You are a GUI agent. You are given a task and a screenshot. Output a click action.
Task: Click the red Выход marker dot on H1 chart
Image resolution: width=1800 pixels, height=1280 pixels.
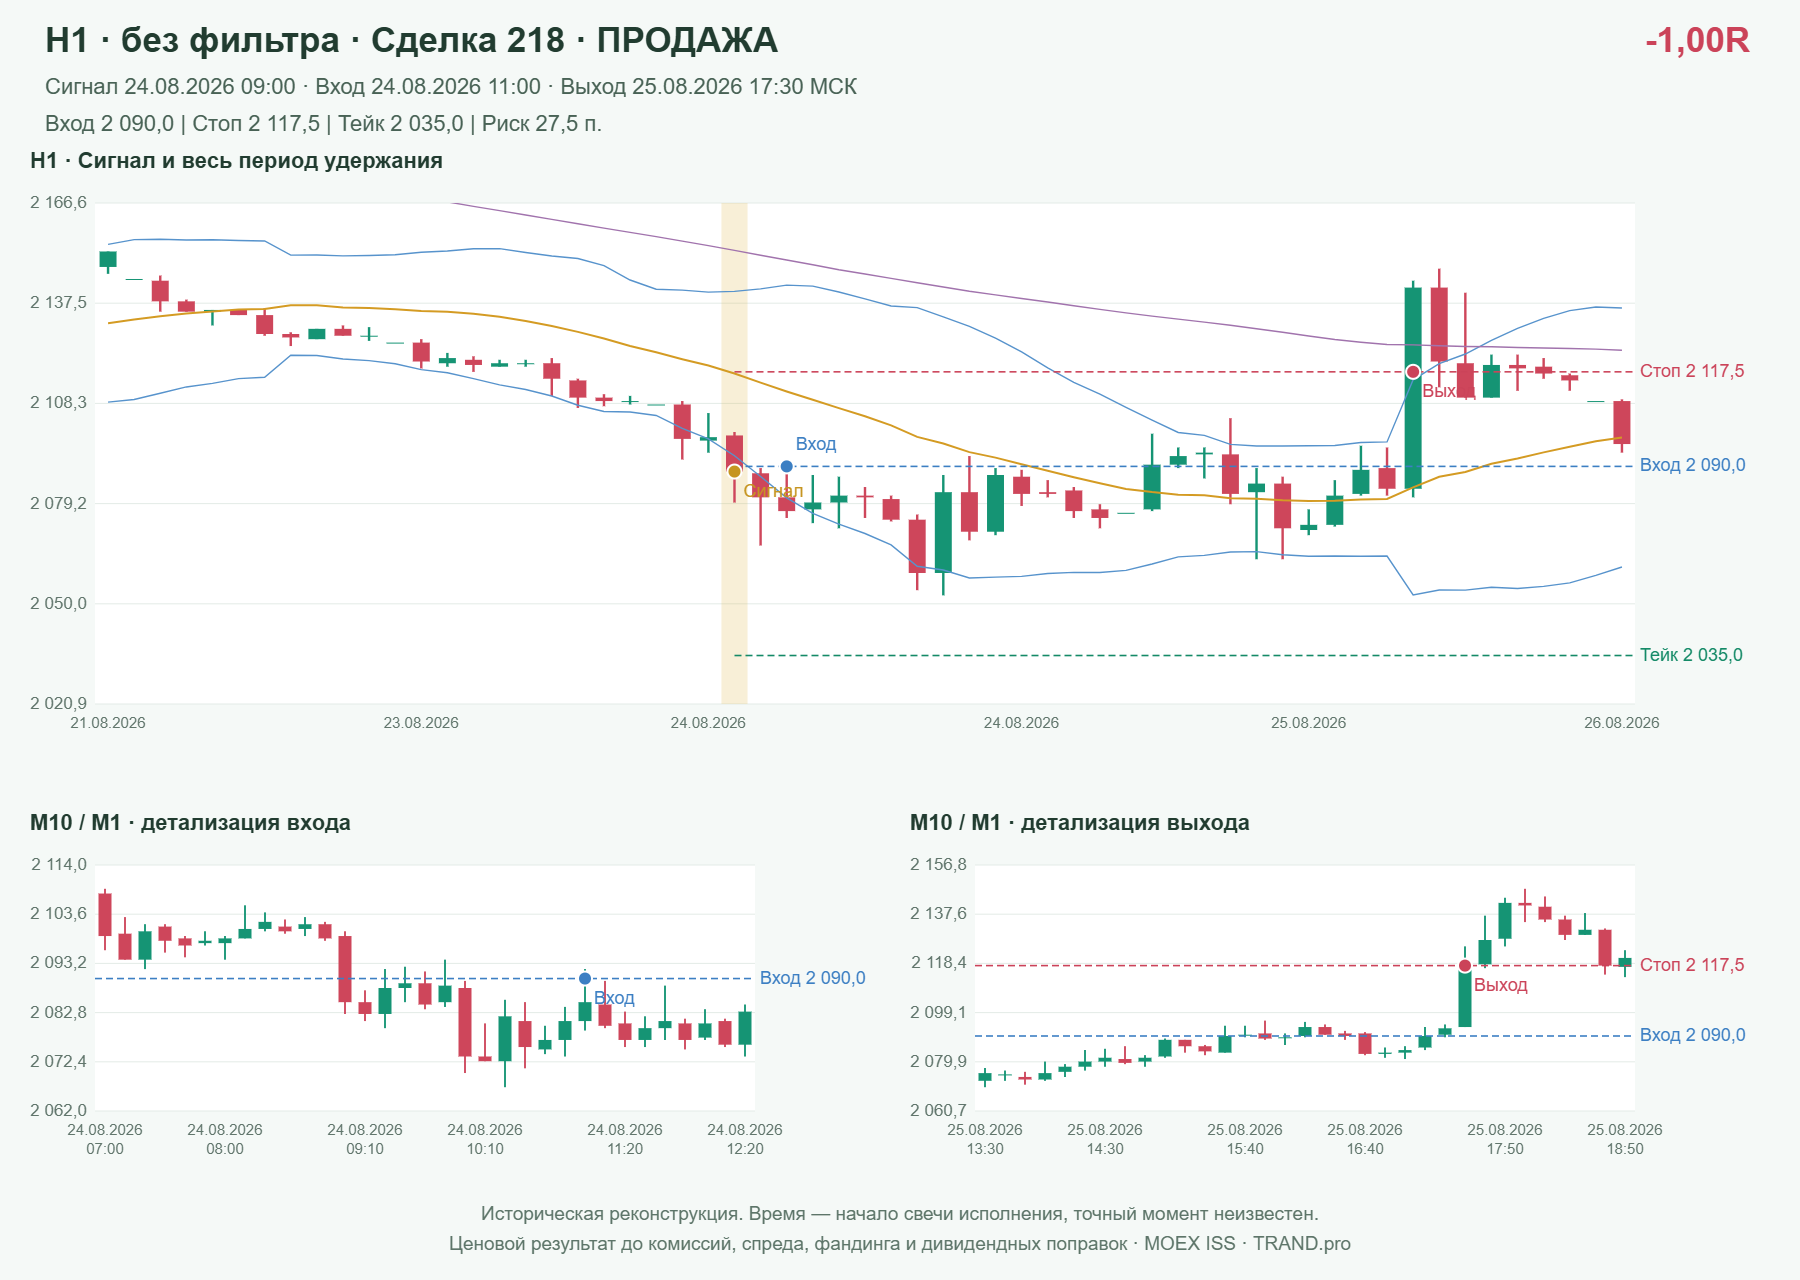(1413, 372)
